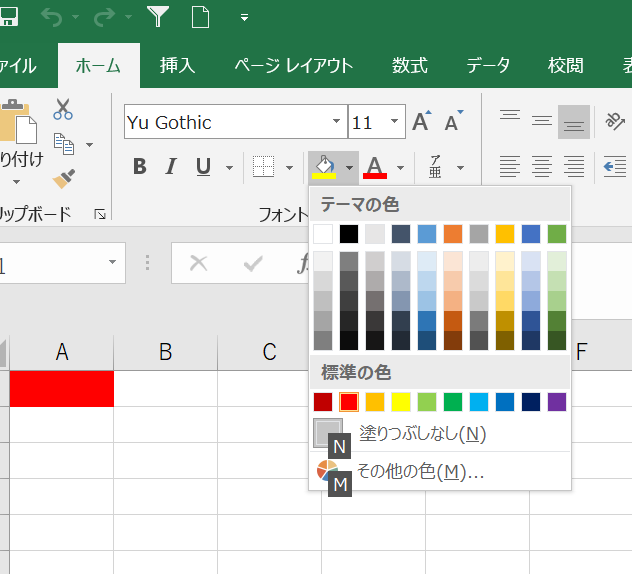This screenshot has width=632, height=574.
Task: Expand the Copy options dropdown arrow
Action: 89,144
